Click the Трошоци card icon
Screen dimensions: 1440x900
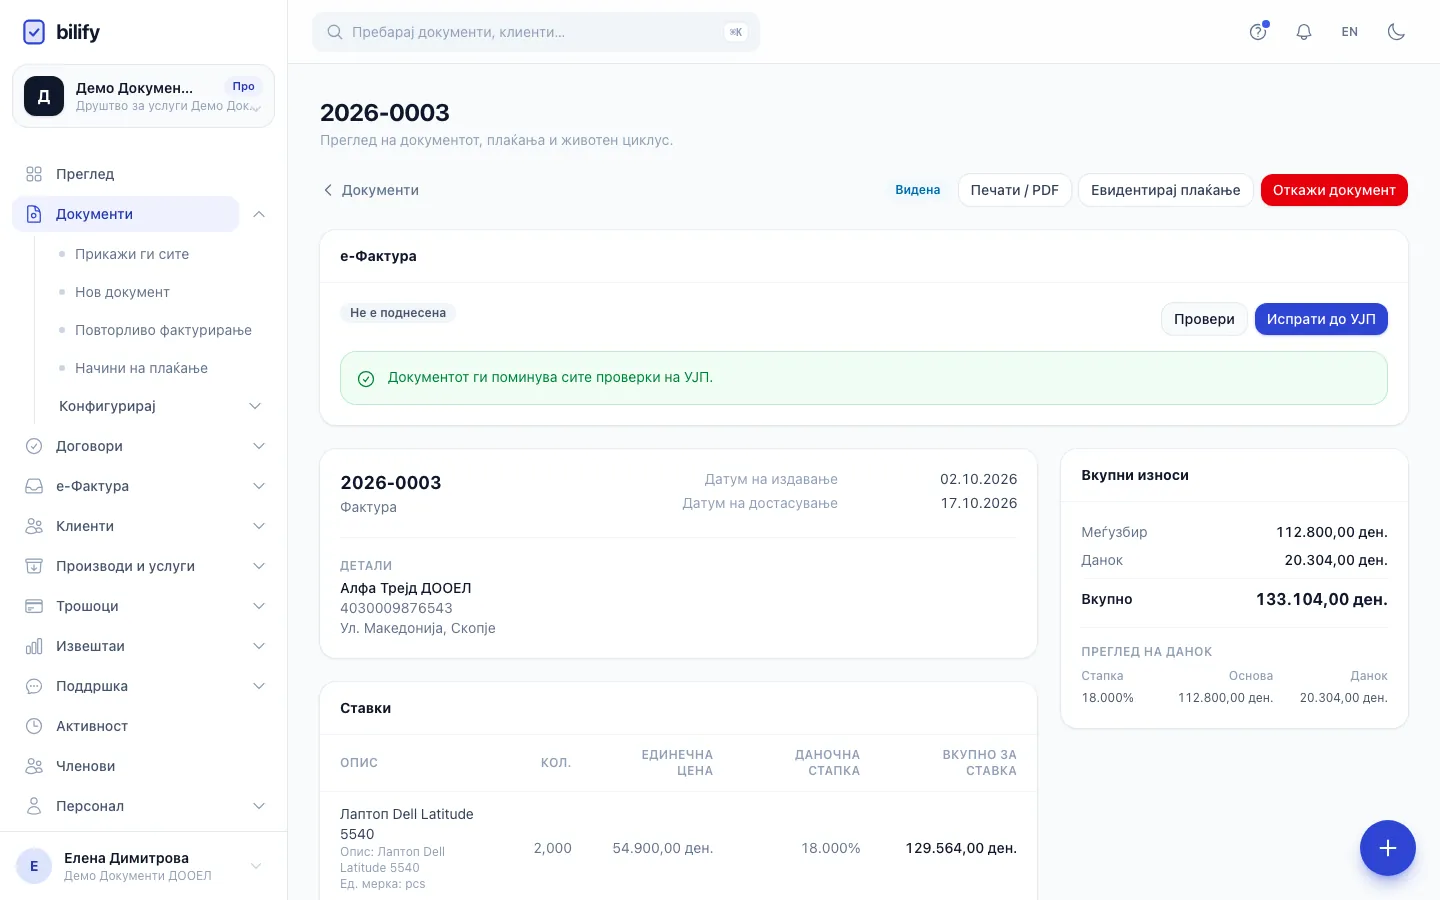point(34,606)
